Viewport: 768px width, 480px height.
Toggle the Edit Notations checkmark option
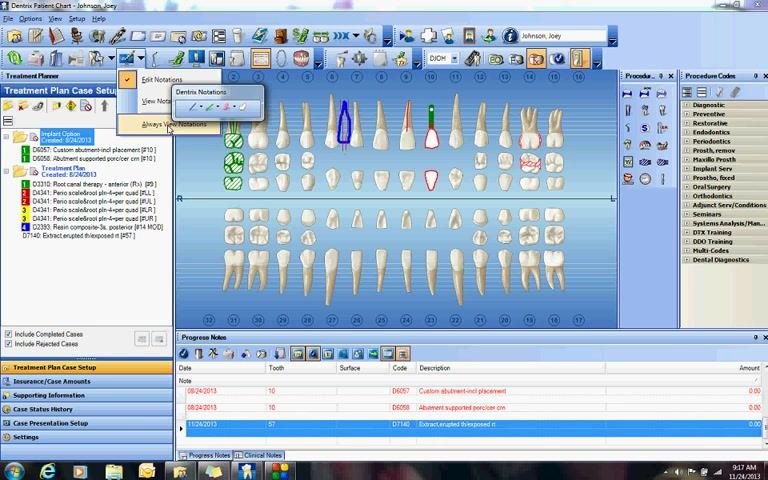pos(127,79)
